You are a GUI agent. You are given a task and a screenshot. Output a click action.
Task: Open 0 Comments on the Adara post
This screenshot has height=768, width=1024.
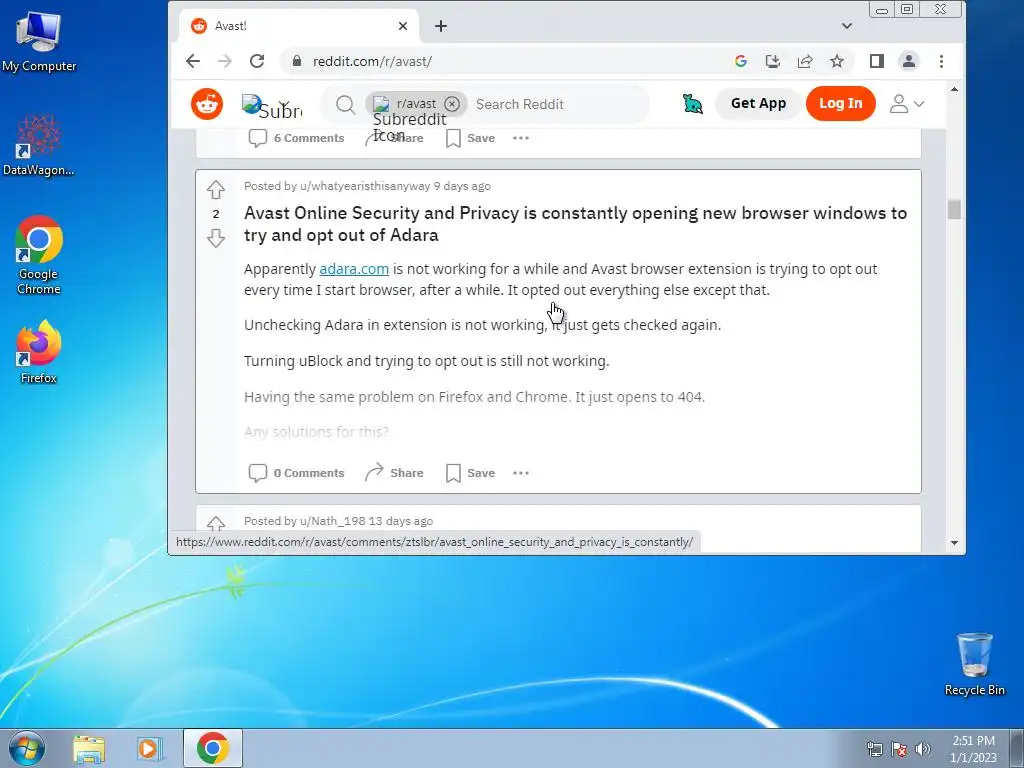click(x=296, y=473)
